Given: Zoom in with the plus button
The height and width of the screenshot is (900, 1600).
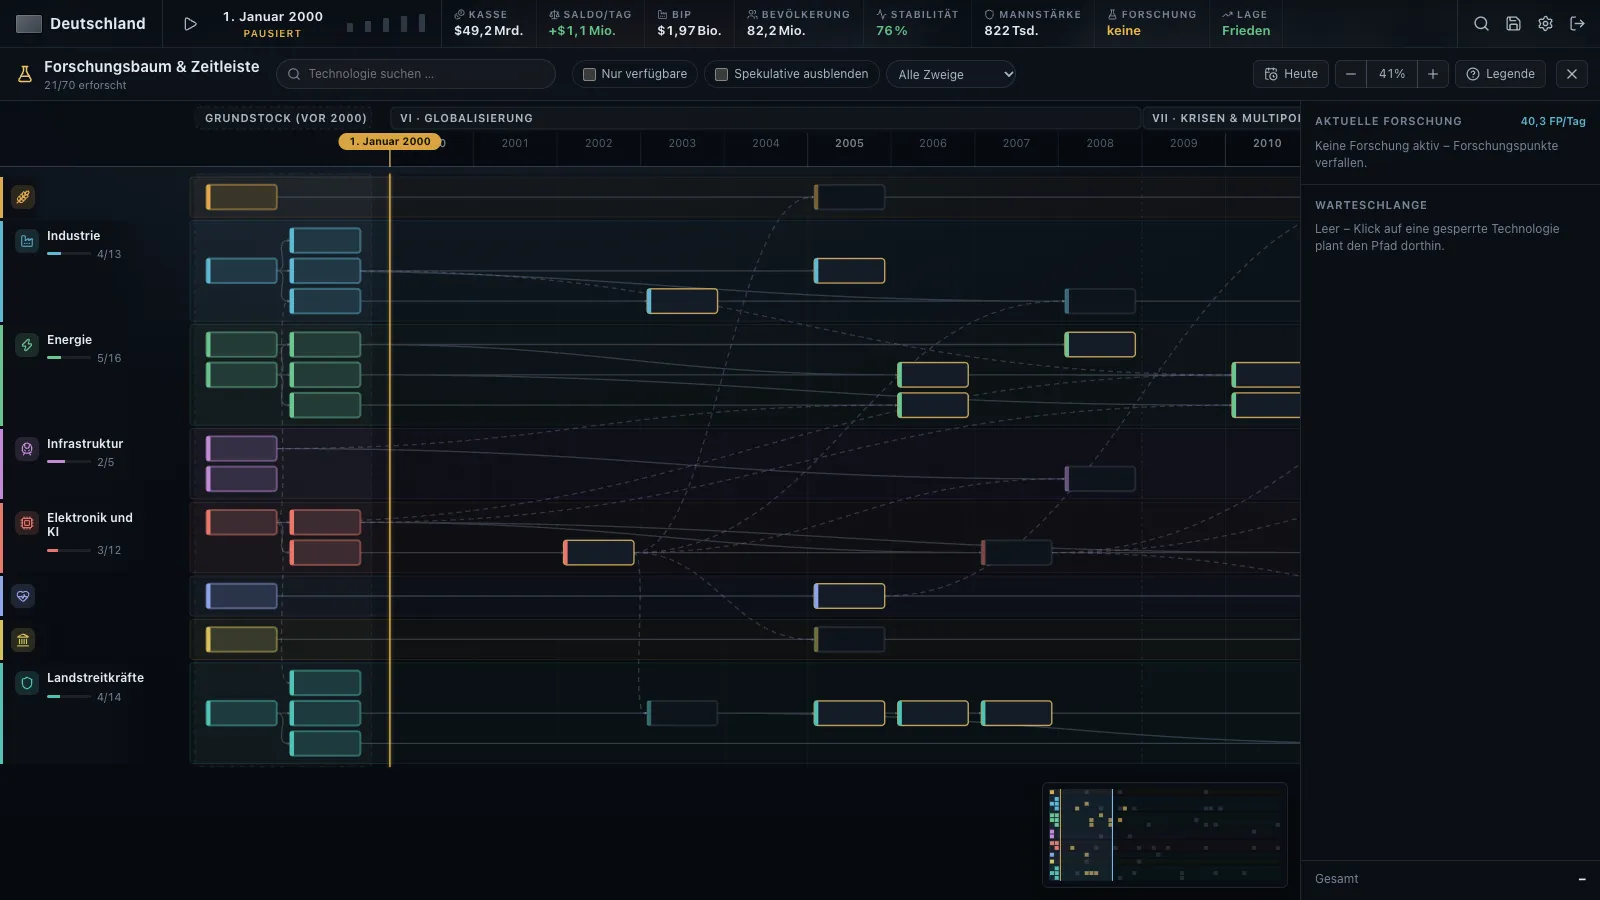Looking at the screenshot, I should (x=1433, y=74).
